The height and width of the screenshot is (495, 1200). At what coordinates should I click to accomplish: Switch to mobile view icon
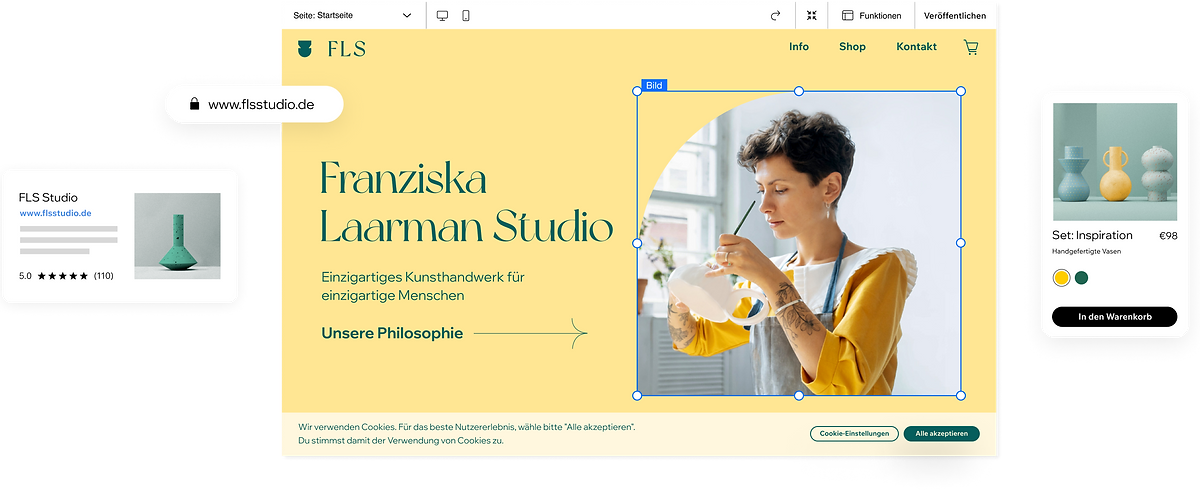pyautogui.click(x=466, y=15)
